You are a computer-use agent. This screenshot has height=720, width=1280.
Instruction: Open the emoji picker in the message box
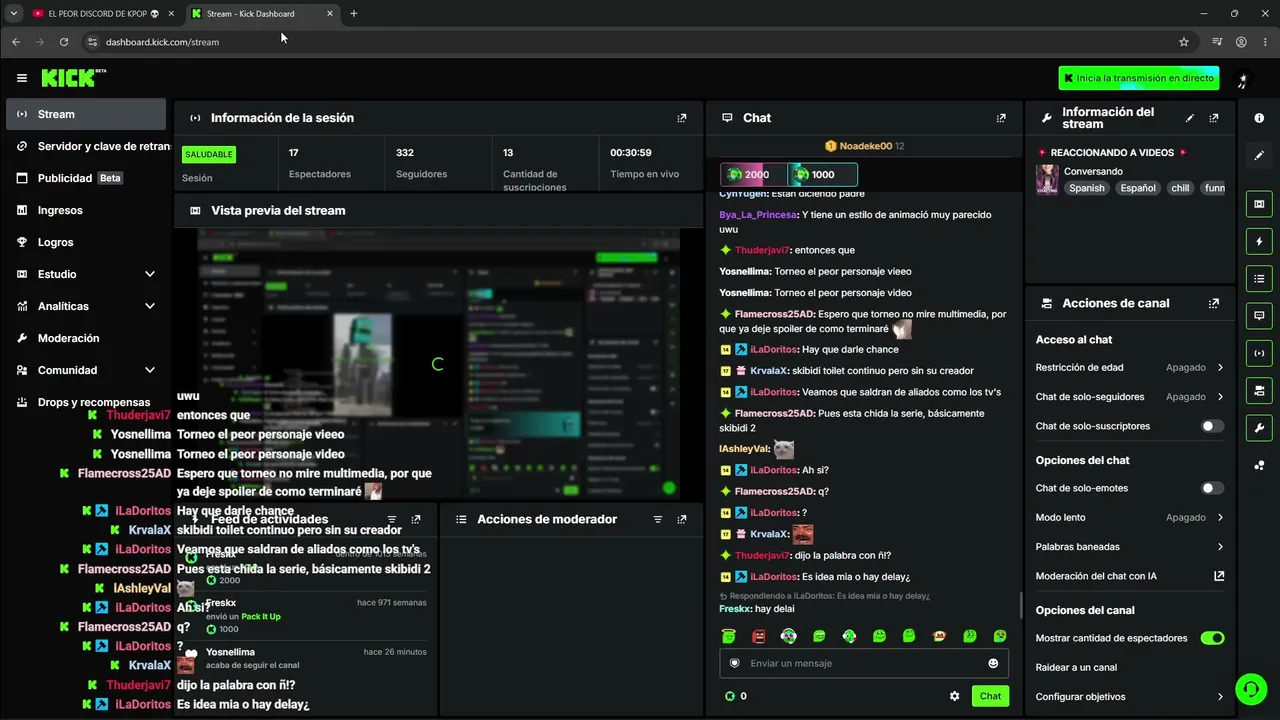tap(993, 663)
